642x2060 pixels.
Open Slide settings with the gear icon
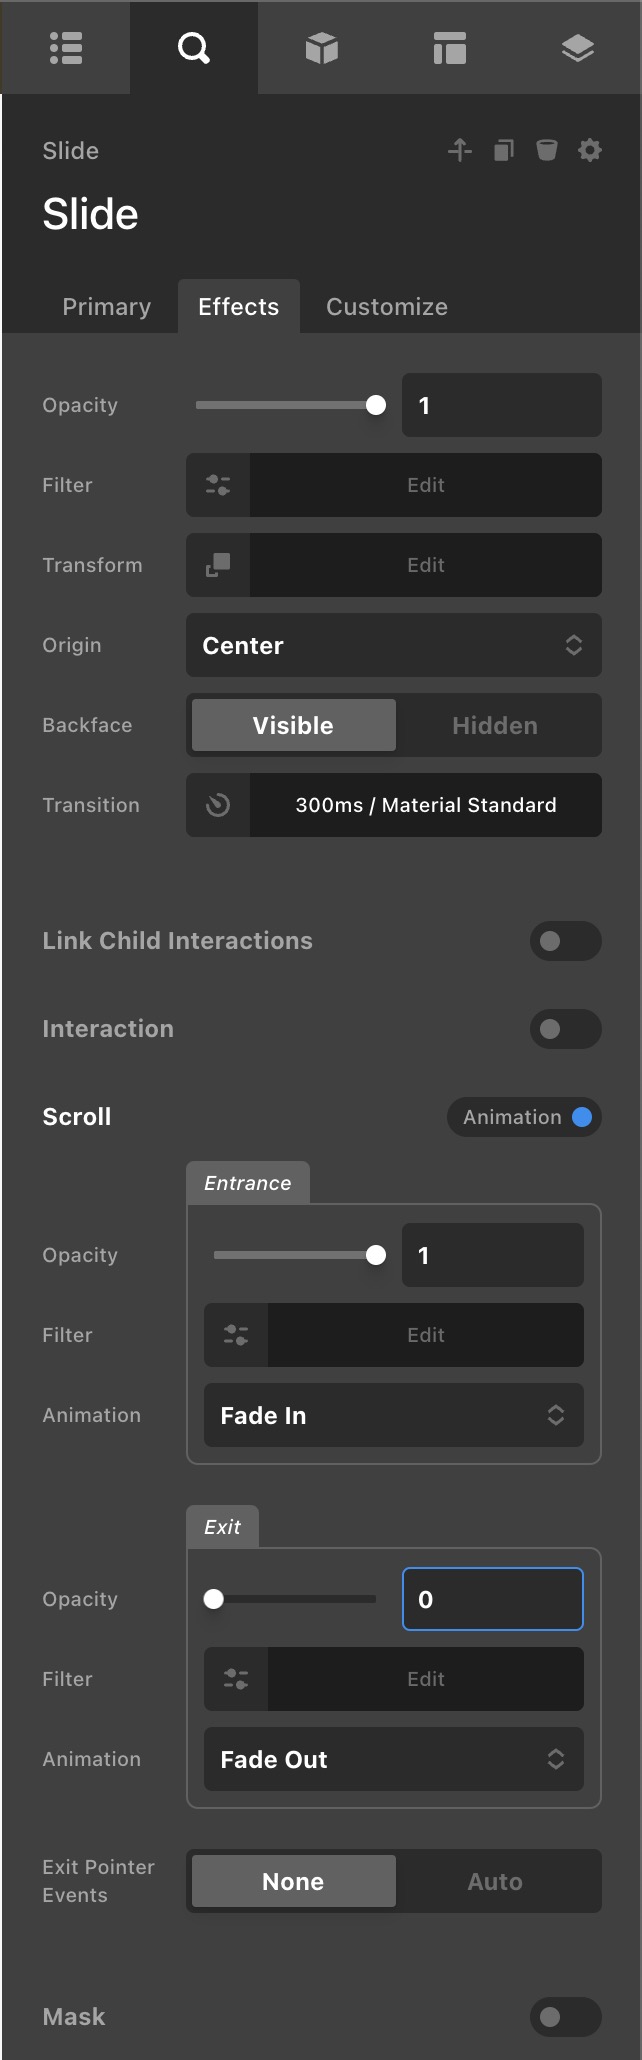589,150
